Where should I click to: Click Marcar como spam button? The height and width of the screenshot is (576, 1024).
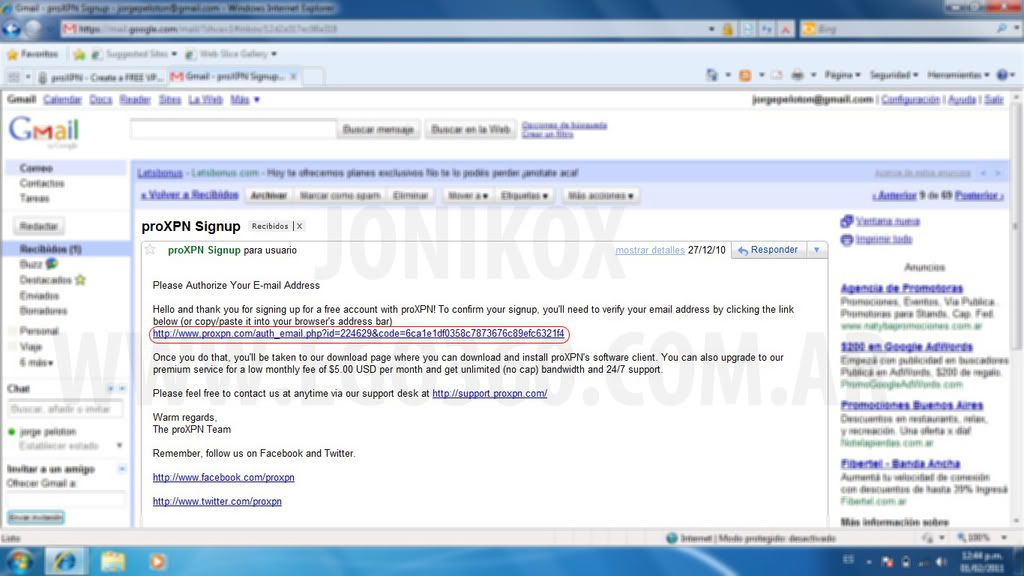340,196
